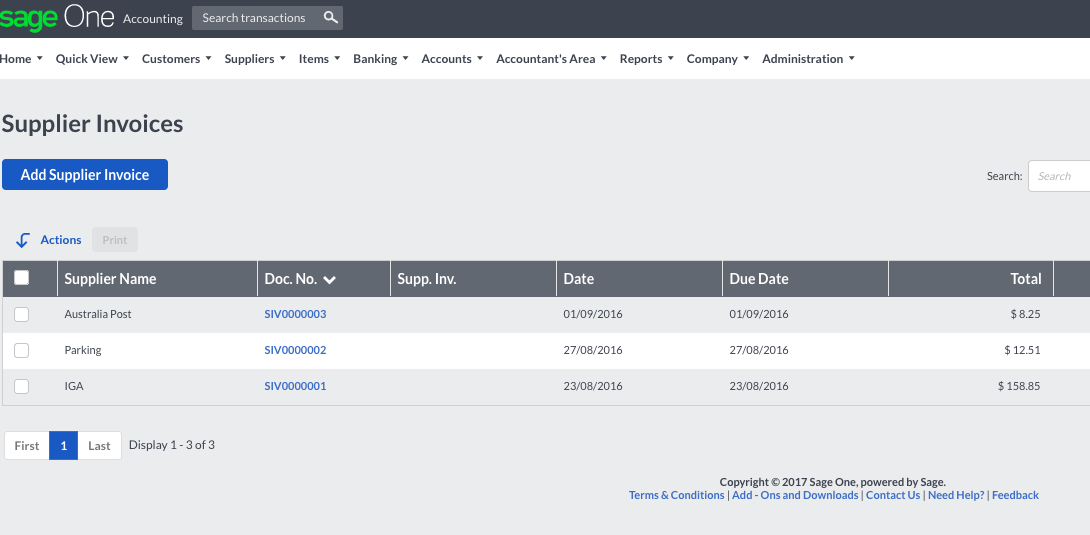Open the Home dropdown menu
This screenshot has height=535, width=1090.
(x=22, y=59)
